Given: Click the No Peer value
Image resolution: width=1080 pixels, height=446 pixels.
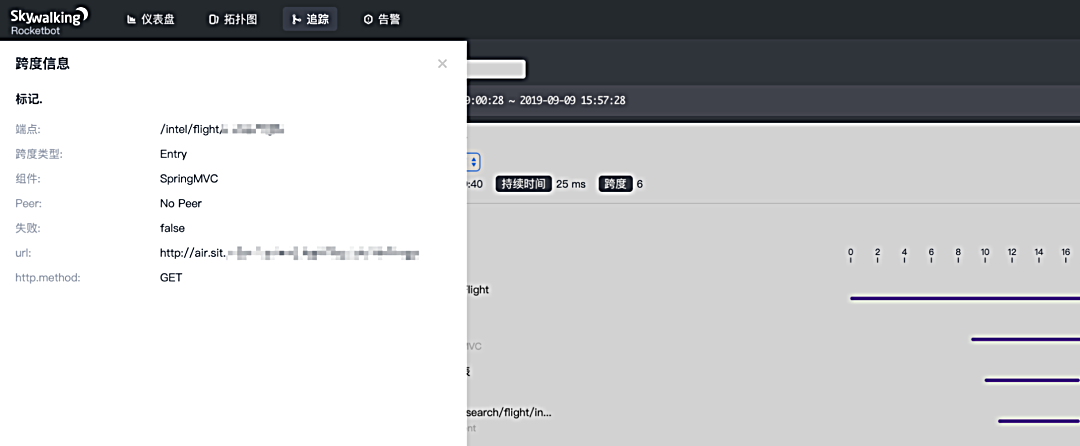Looking at the screenshot, I should (180, 204).
